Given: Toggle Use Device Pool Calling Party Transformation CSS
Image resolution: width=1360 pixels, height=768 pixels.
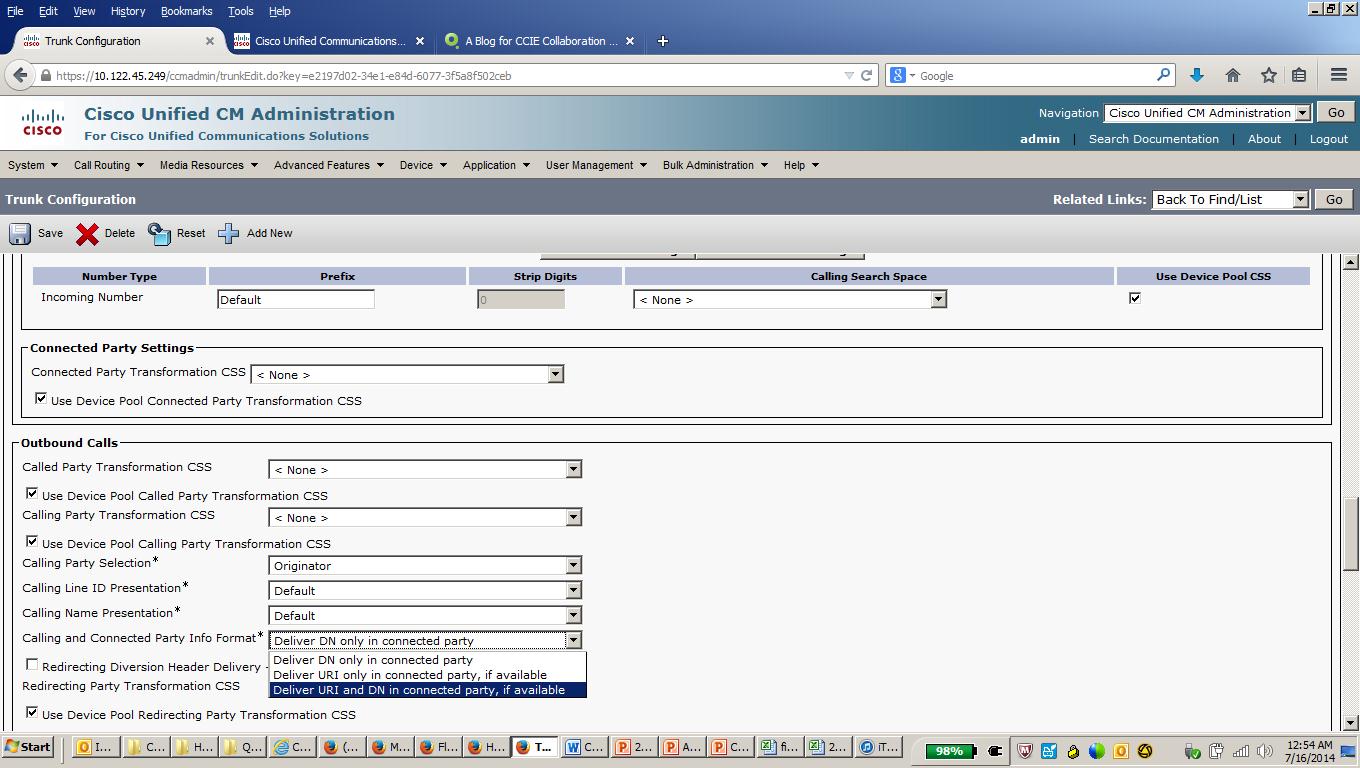Looking at the screenshot, I should coord(32,541).
